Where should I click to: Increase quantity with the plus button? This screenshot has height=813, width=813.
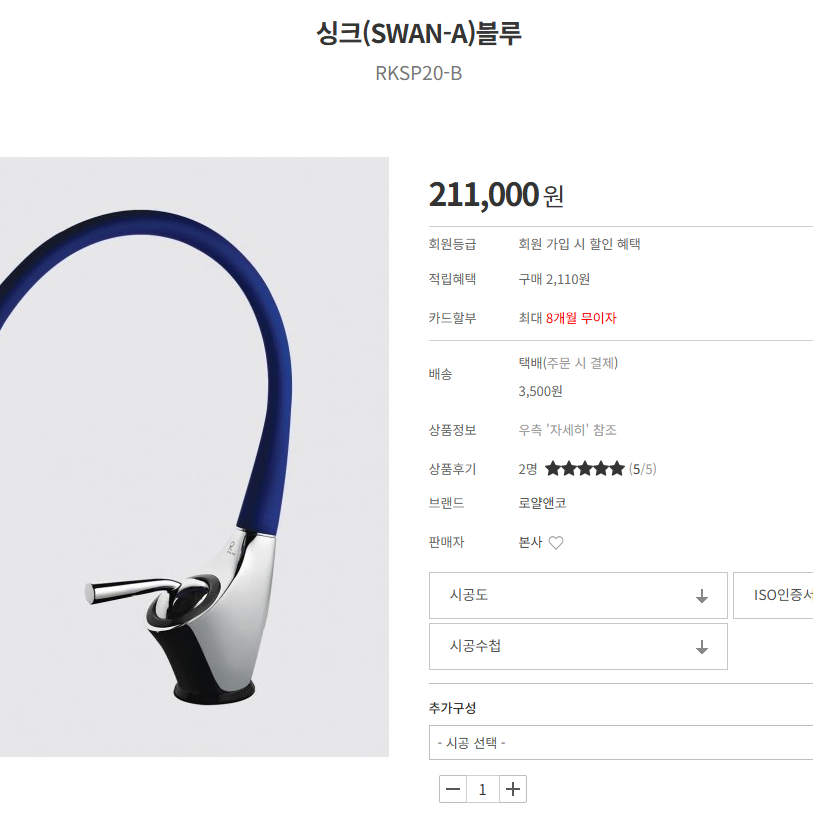pyautogui.click(x=513, y=789)
